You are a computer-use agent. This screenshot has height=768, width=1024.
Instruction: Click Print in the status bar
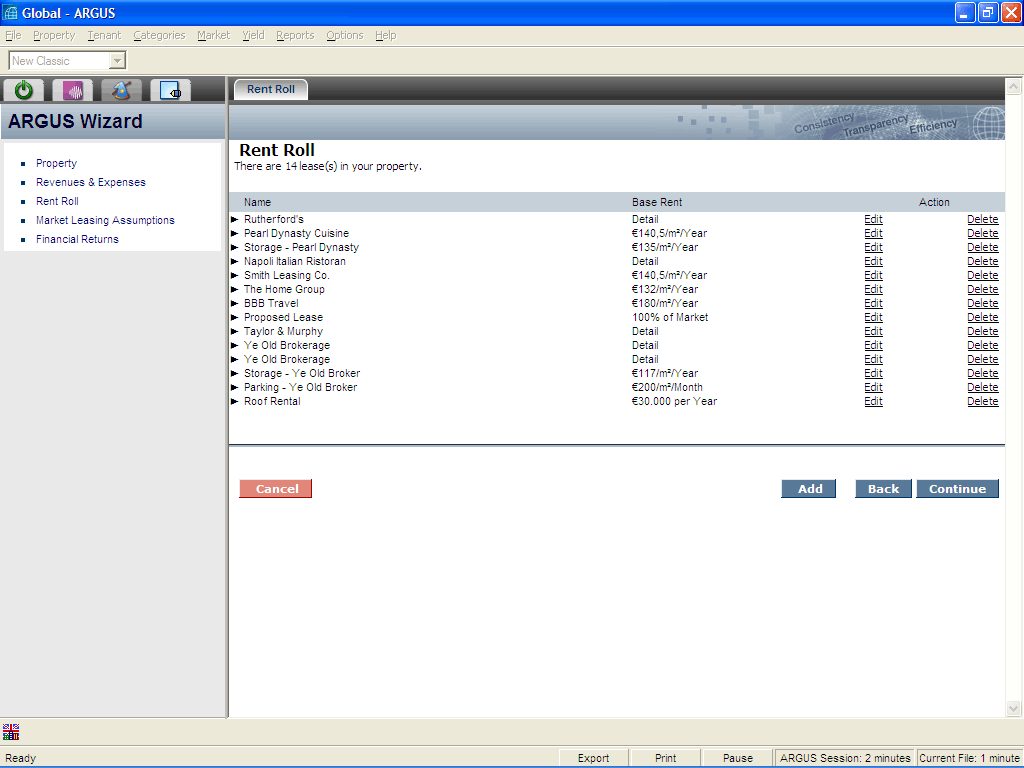(x=665, y=758)
